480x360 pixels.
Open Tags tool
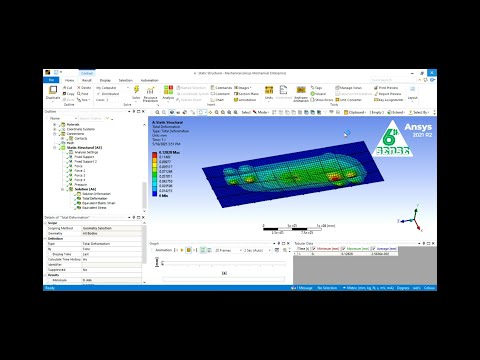tap(316, 88)
